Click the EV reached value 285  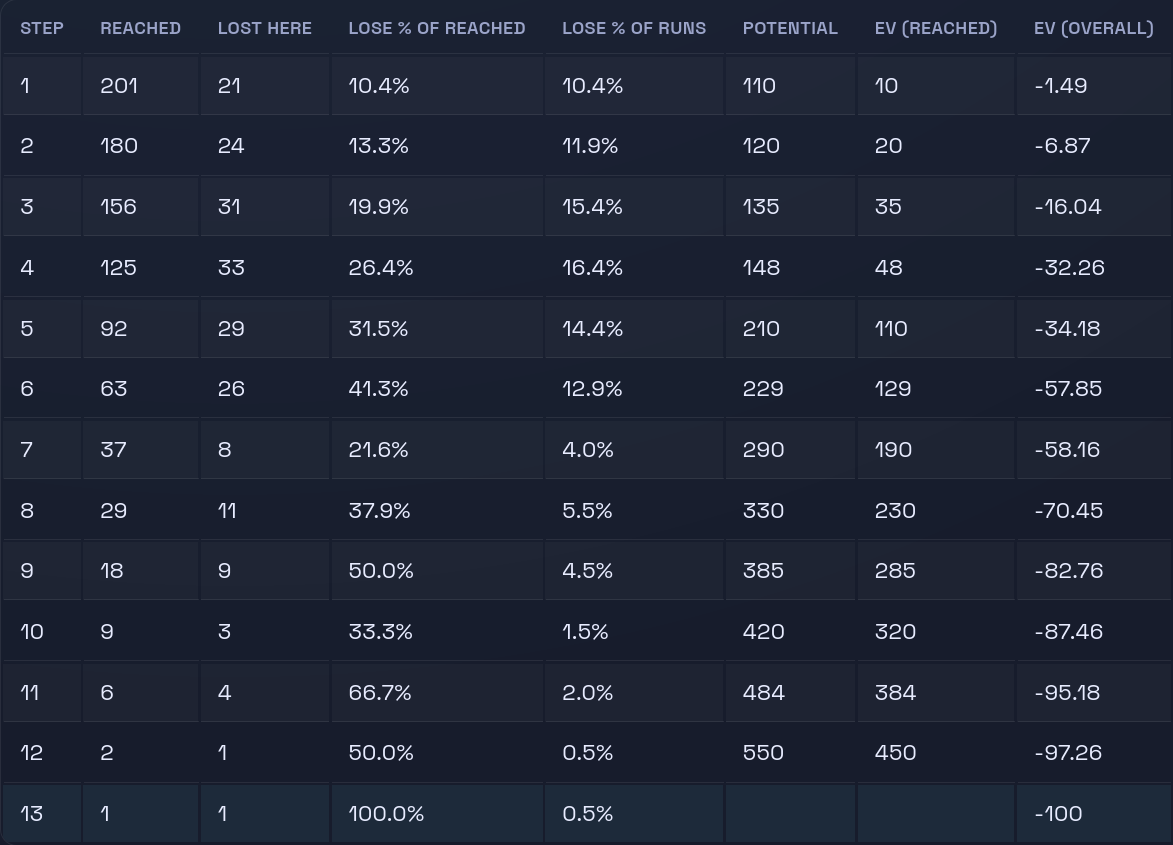894,571
